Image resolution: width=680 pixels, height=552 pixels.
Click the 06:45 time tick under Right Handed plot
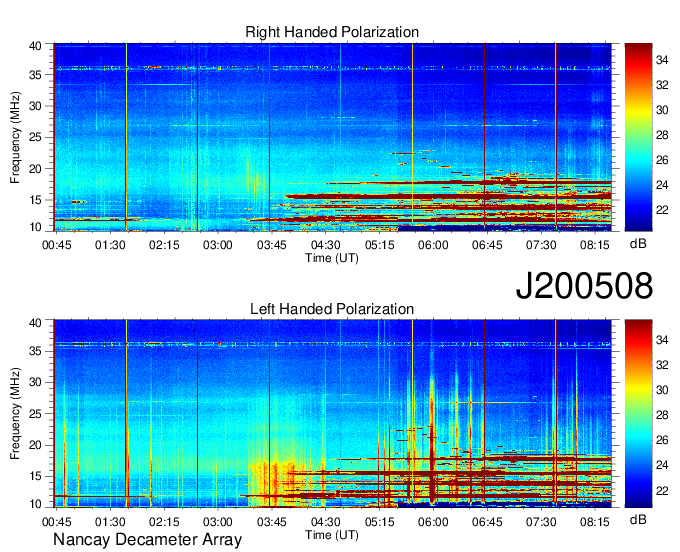pos(487,245)
